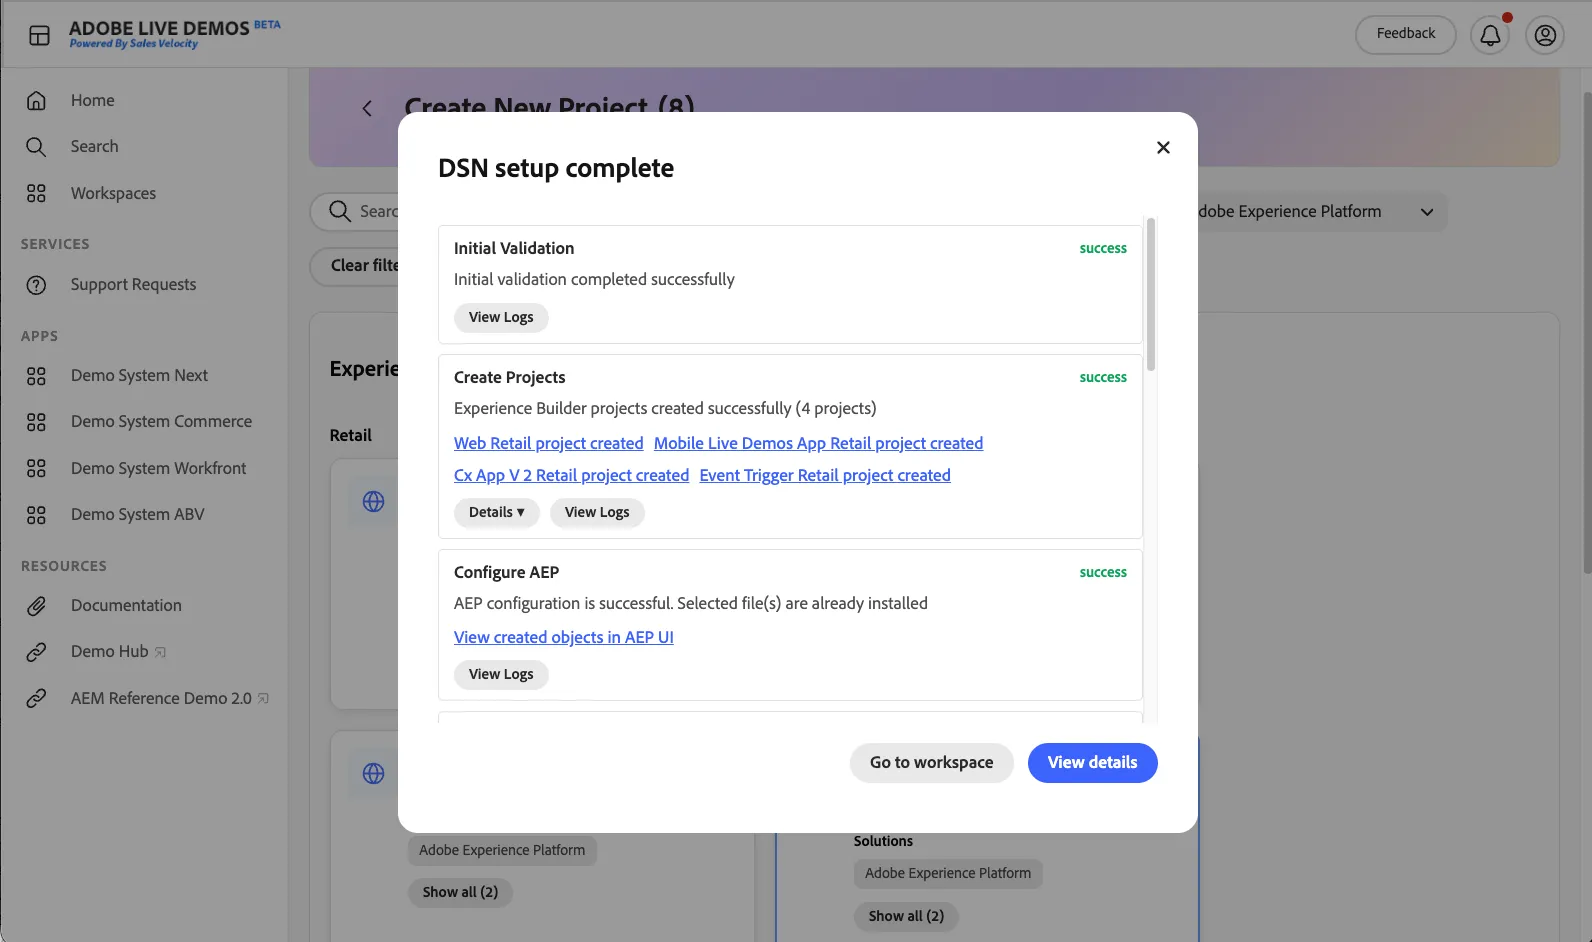View Logs for Create Projects
Image resolution: width=1592 pixels, height=942 pixels.
coord(597,512)
